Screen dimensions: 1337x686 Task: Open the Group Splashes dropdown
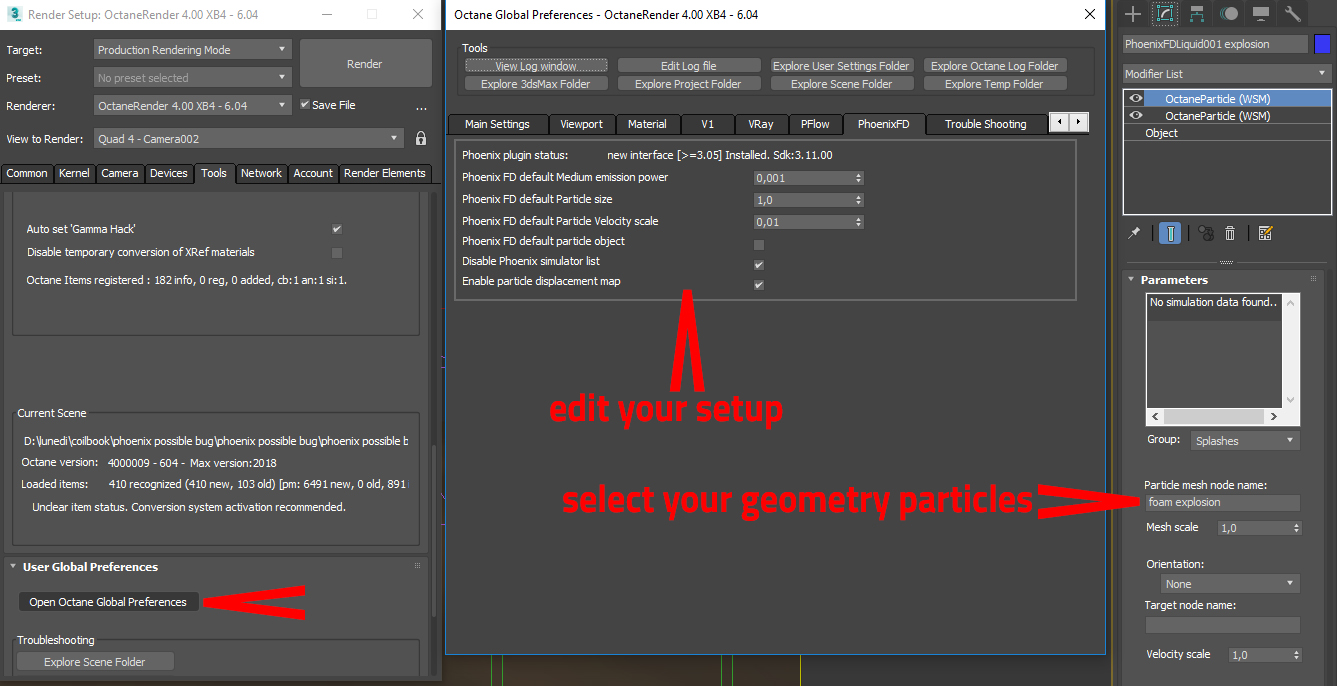click(1245, 440)
